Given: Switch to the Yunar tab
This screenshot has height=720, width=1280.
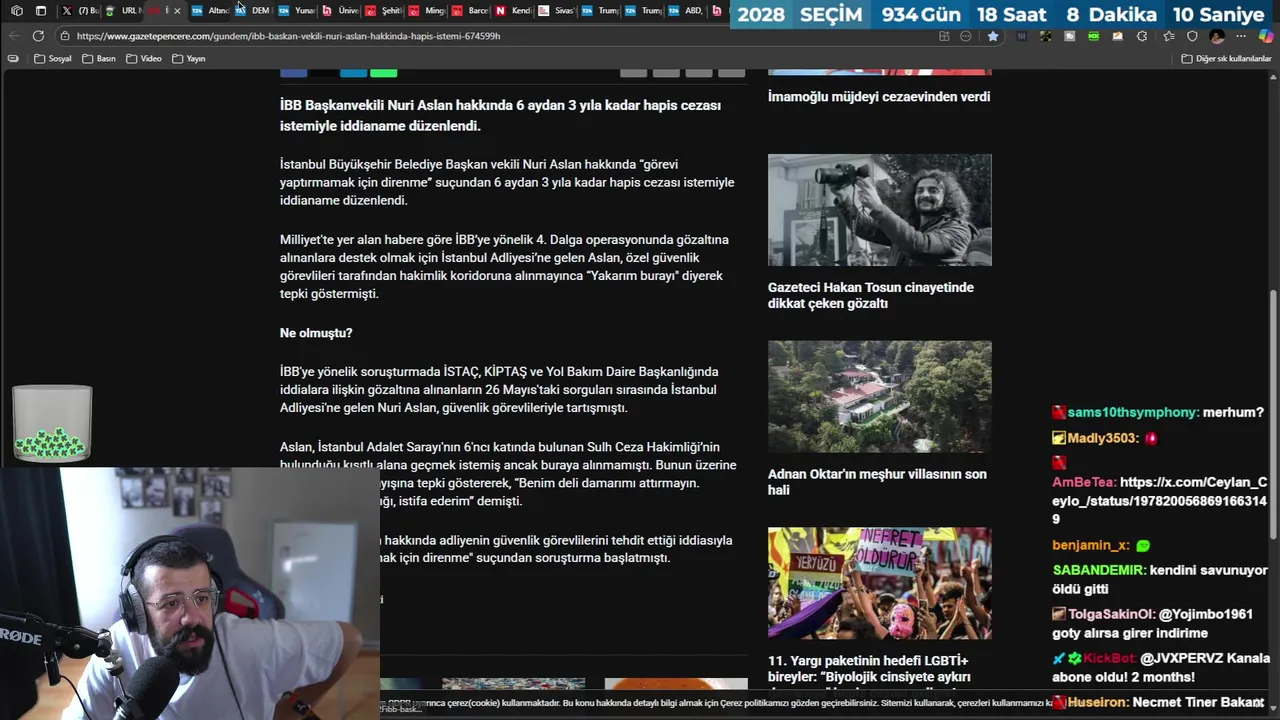Looking at the screenshot, I should point(297,11).
